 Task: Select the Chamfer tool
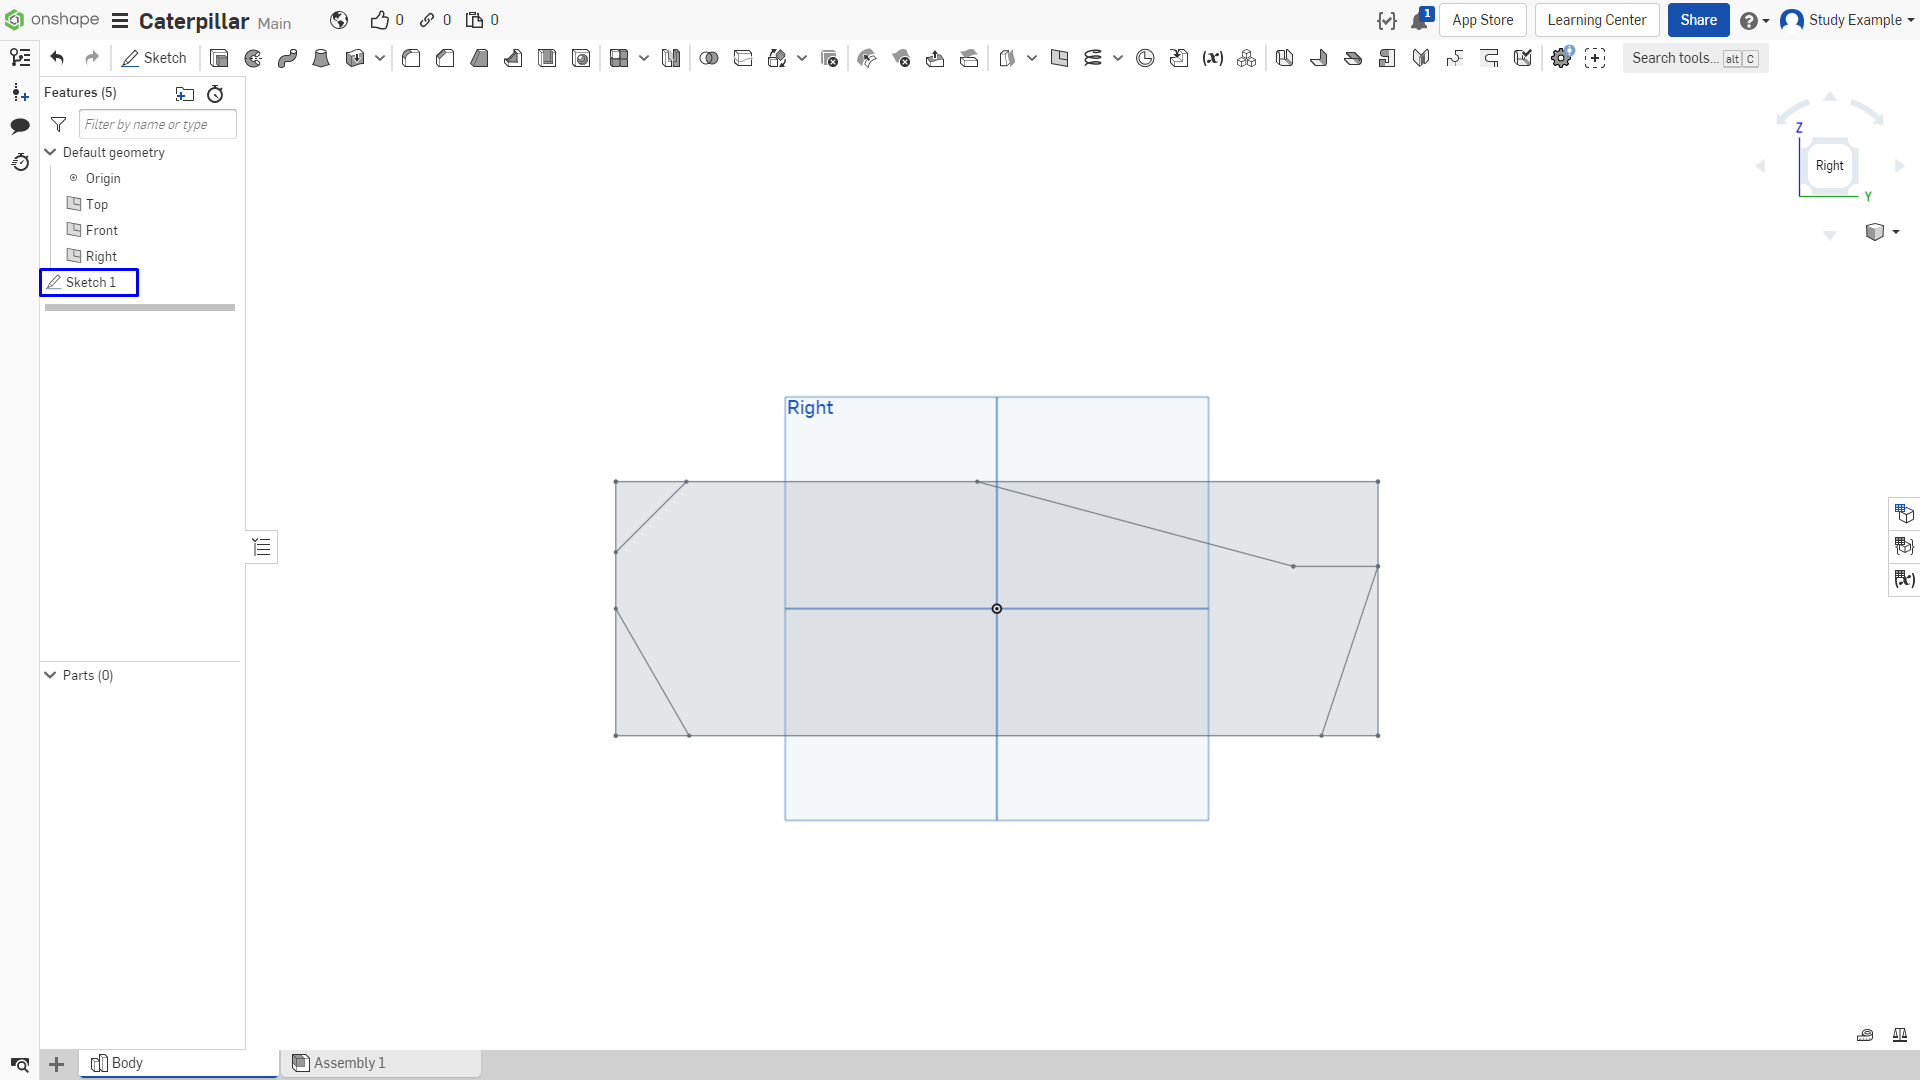pyautogui.click(x=445, y=58)
